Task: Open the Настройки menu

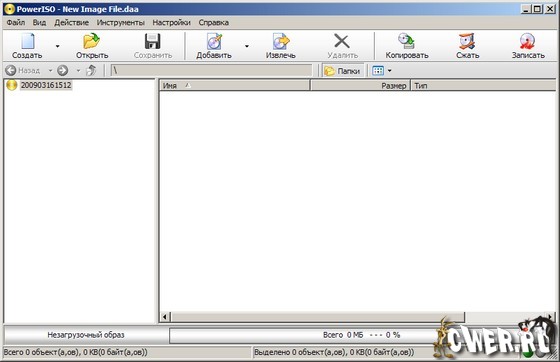Action: pos(171,22)
